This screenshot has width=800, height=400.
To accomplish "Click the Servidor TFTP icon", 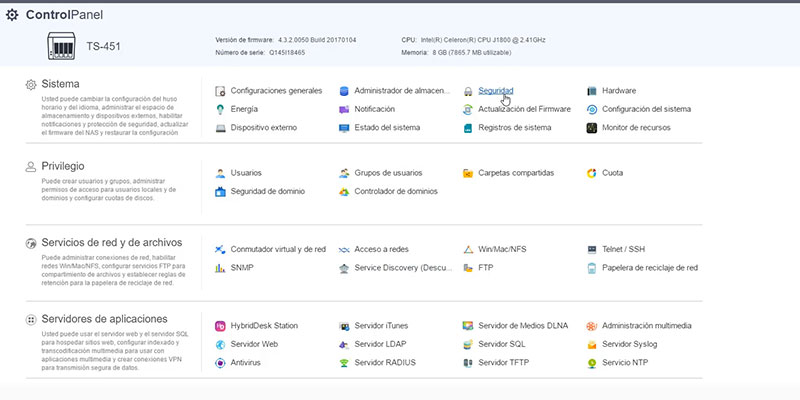I will 468,363.
